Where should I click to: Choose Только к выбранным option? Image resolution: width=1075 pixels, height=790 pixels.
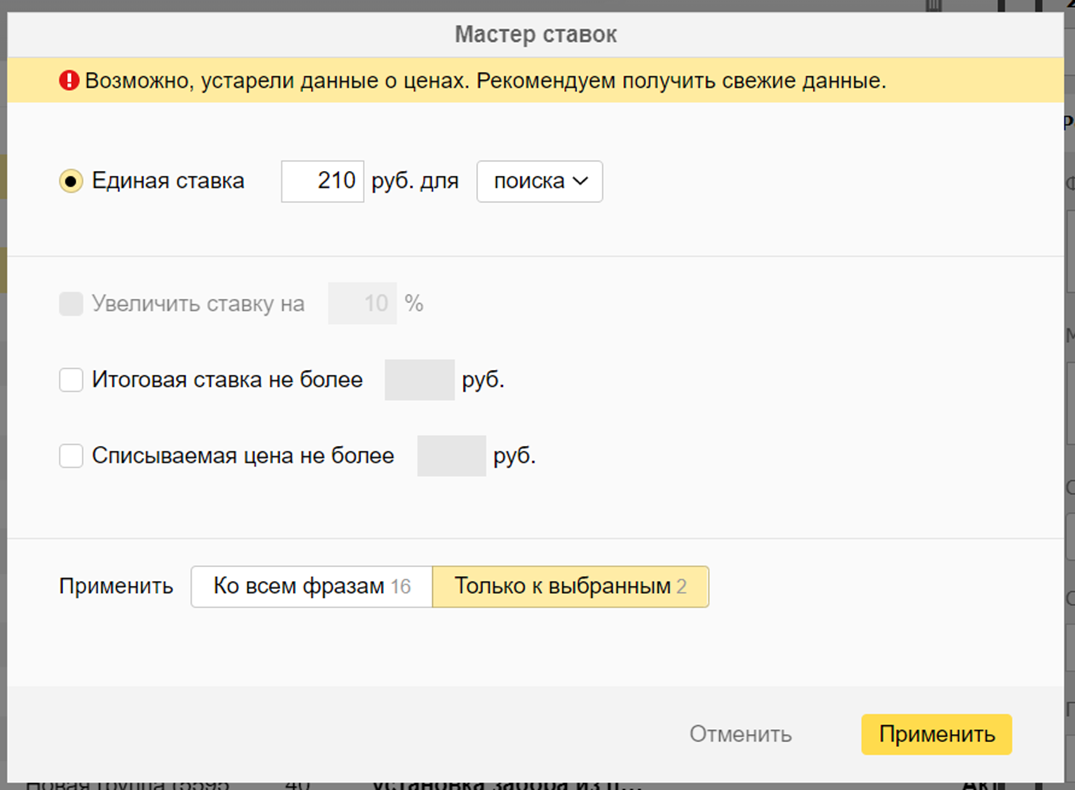(570, 587)
